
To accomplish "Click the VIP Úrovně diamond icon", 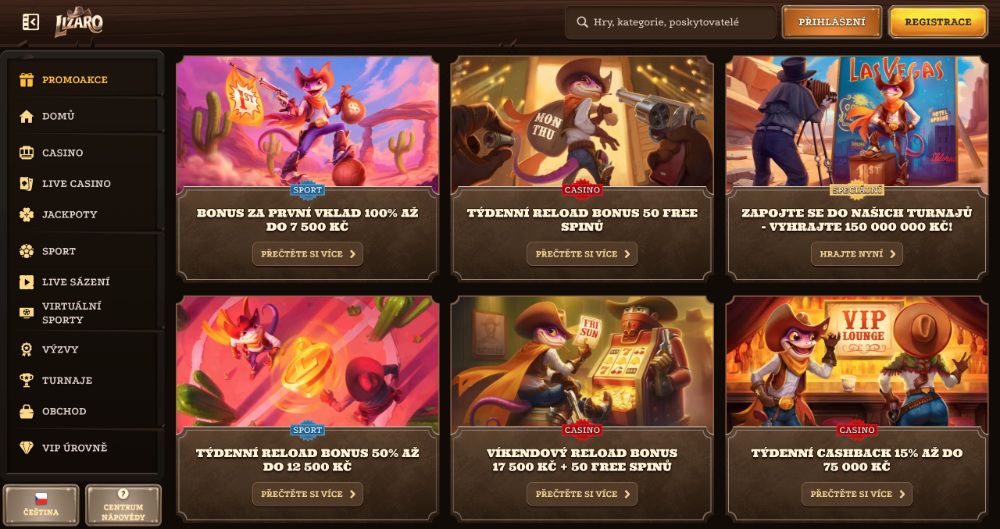I will click(26, 448).
